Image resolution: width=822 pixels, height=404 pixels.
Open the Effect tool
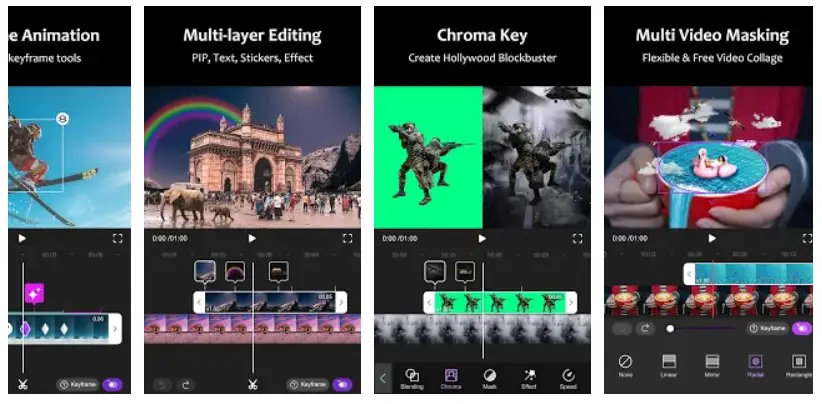pyautogui.click(x=529, y=379)
